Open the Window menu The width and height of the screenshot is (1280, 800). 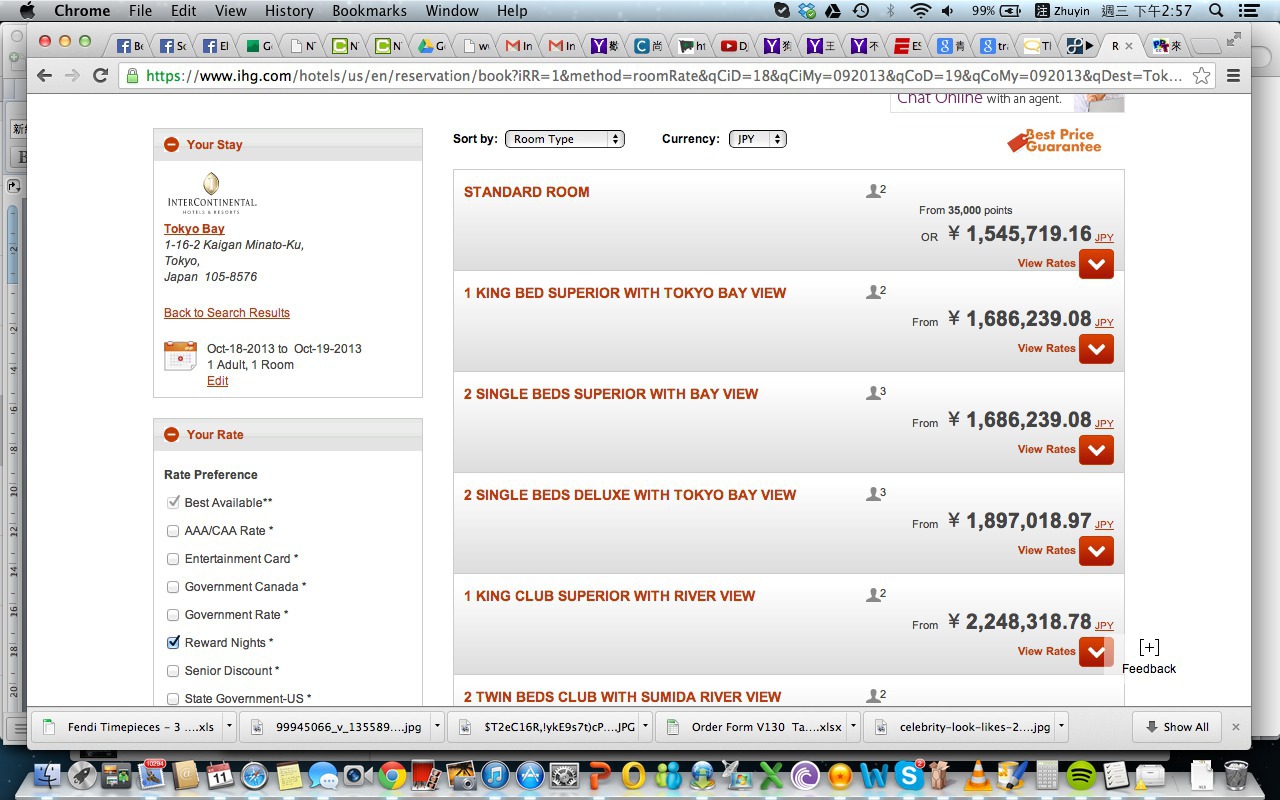tap(452, 11)
